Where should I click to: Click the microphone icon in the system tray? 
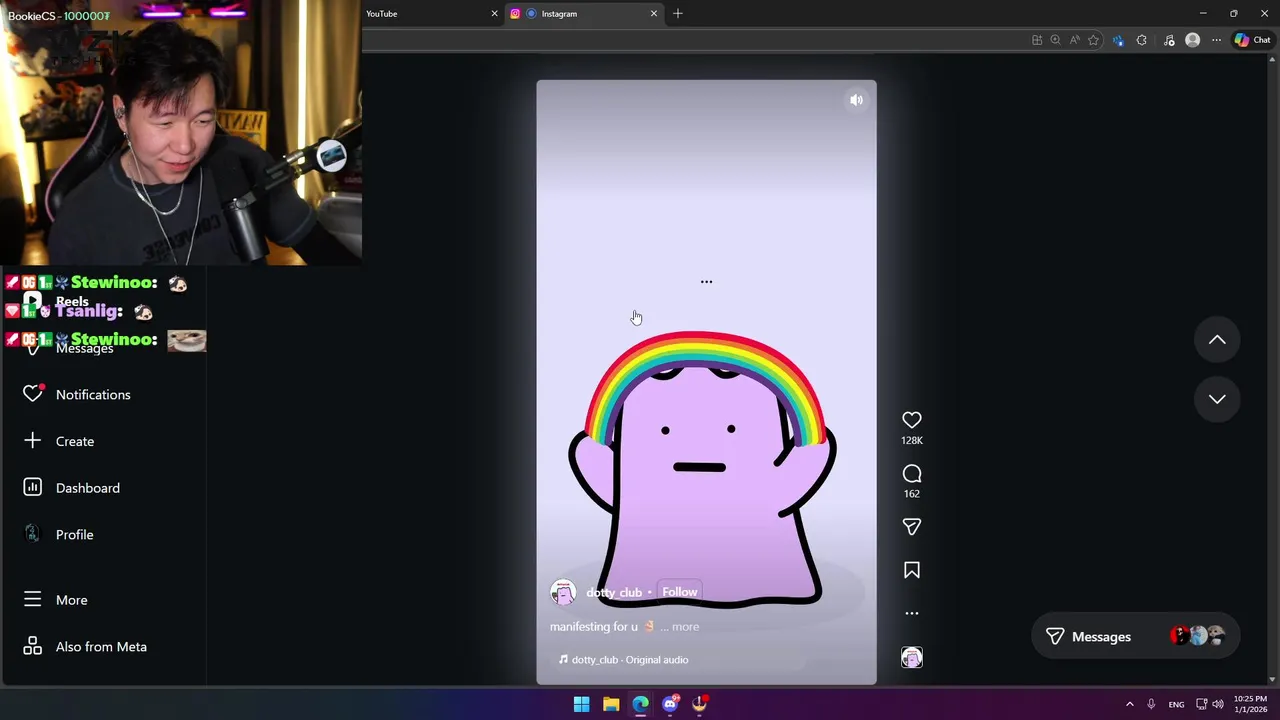(1151, 704)
